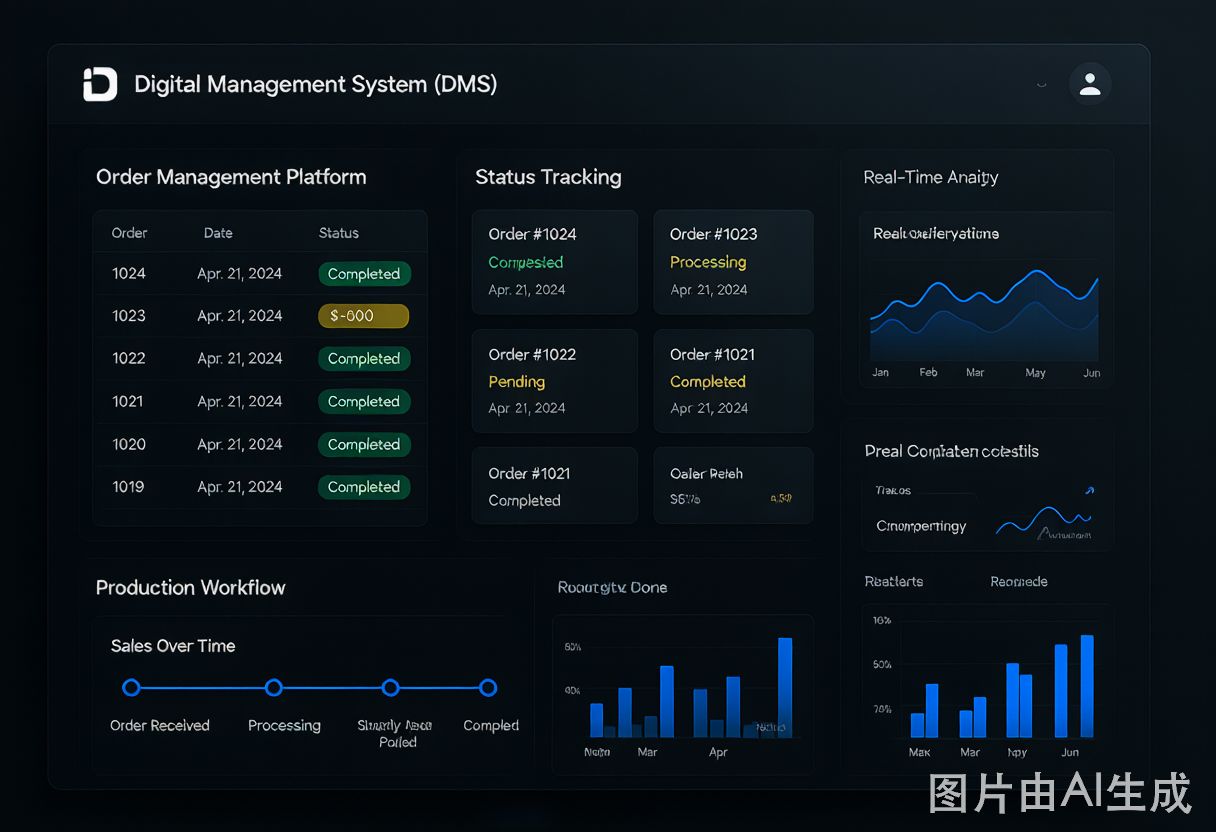Switch to the Reatlarts tab

coord(894,582)
